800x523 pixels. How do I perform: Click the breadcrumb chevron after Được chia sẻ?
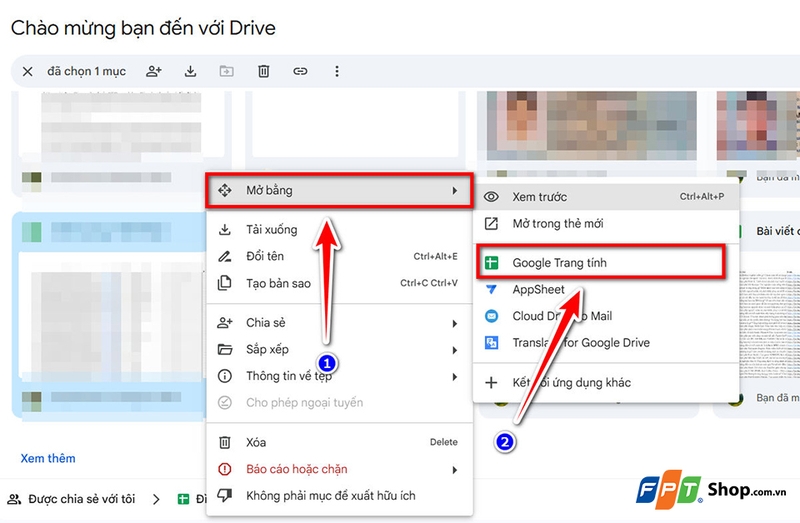click(x=156, y=499)
